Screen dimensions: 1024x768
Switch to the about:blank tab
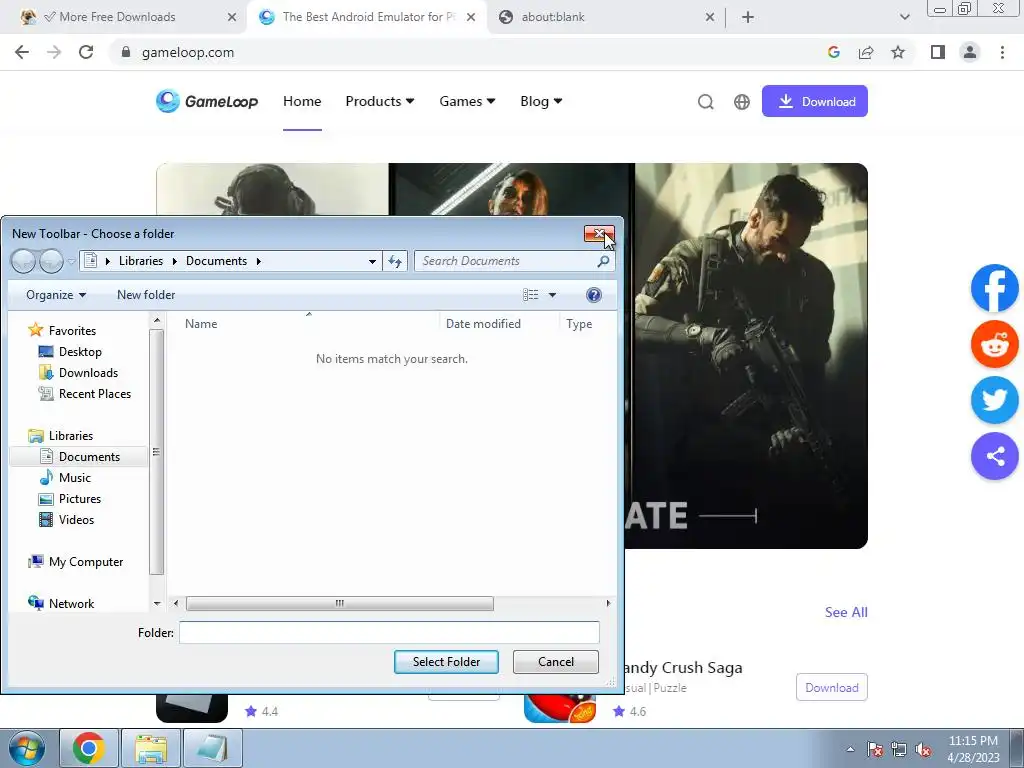[x=606, y=17]
